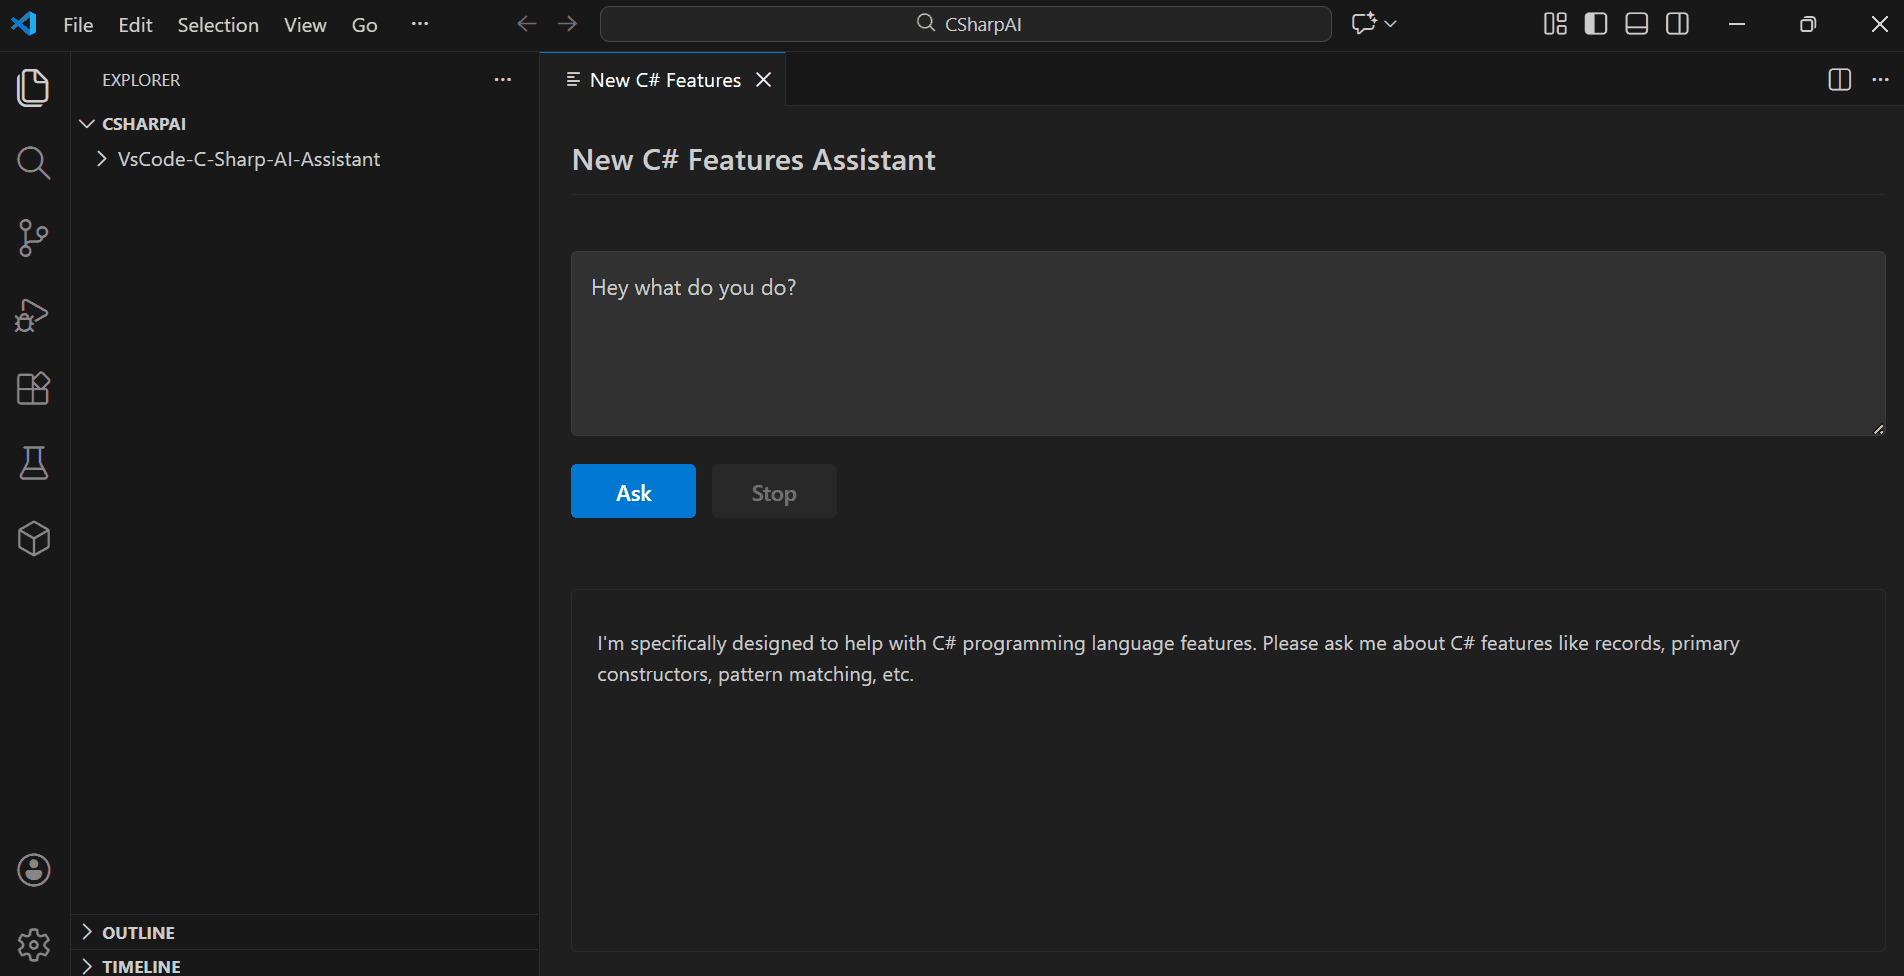Toggle the bottom panel visibility
Viewport: 1904px width, 976px height.
[x=1637, y=24]
